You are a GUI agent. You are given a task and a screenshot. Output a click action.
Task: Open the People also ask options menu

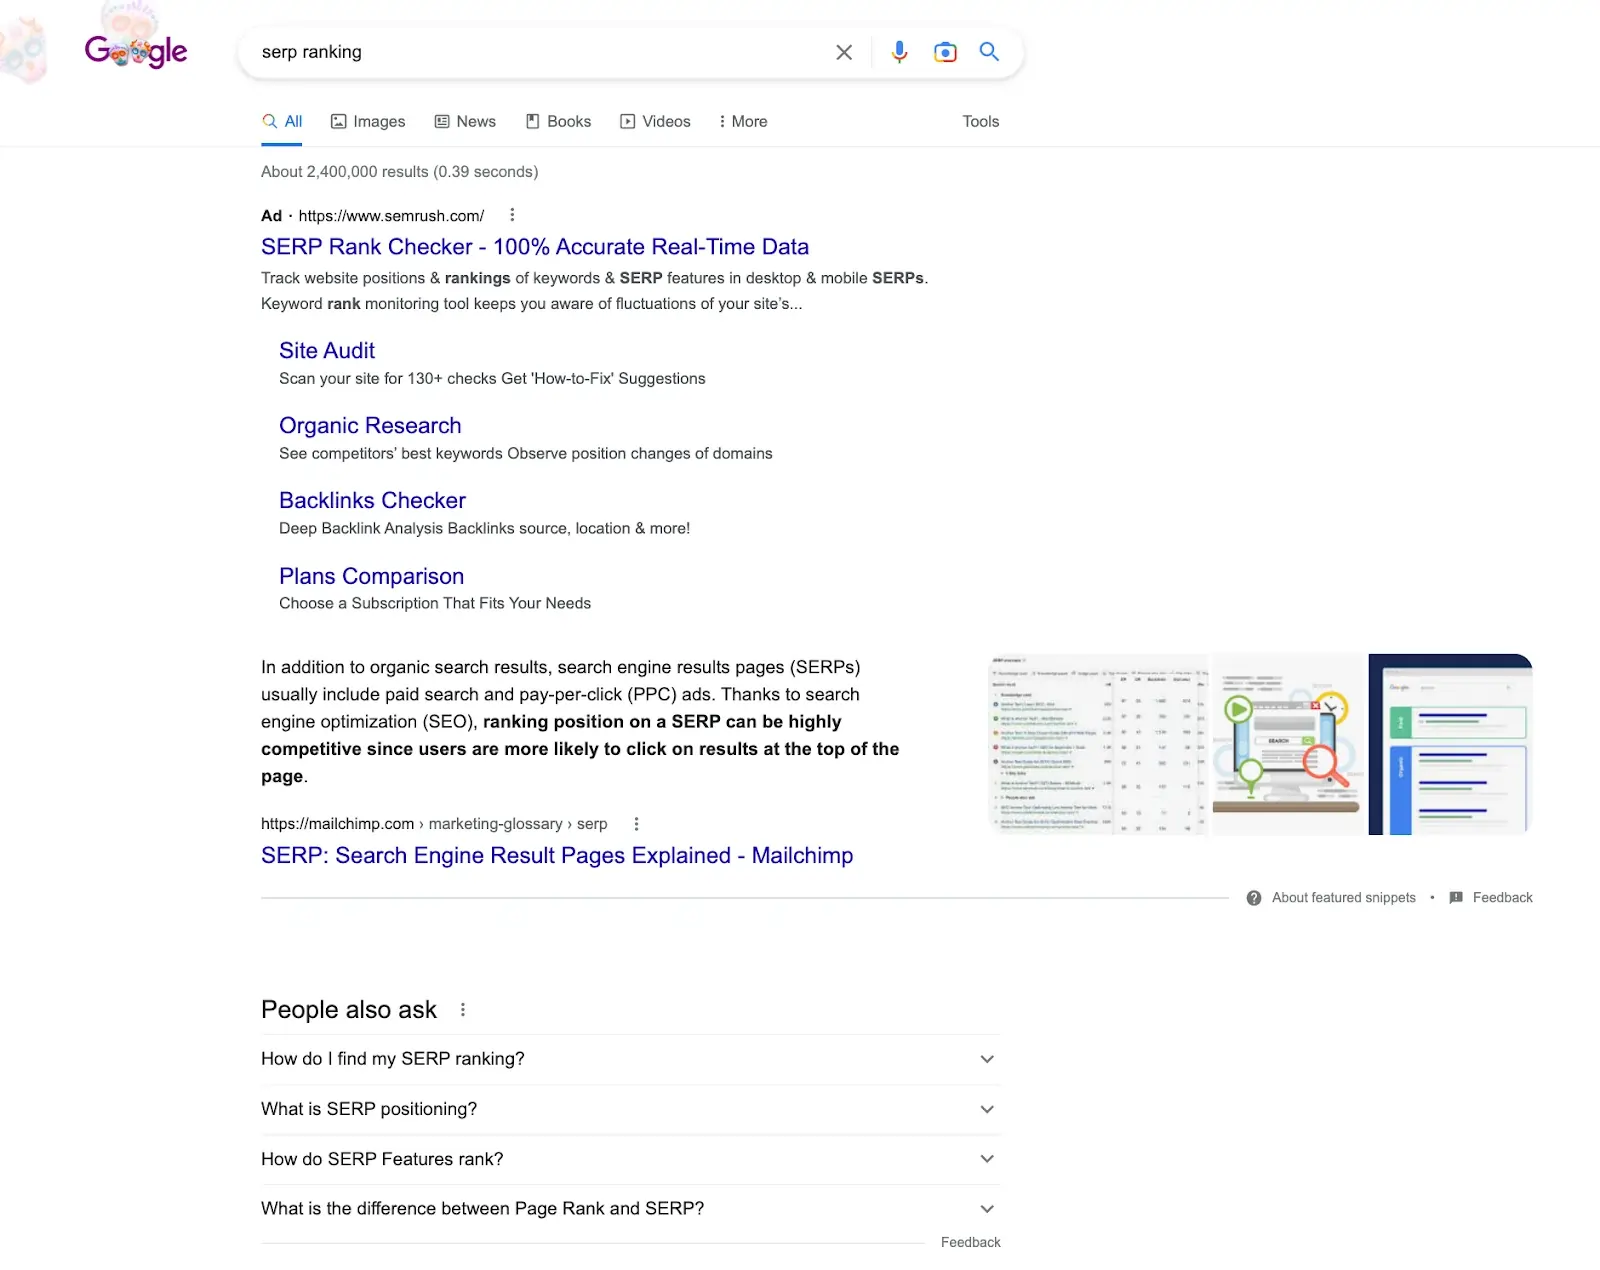click(463, 1010)
